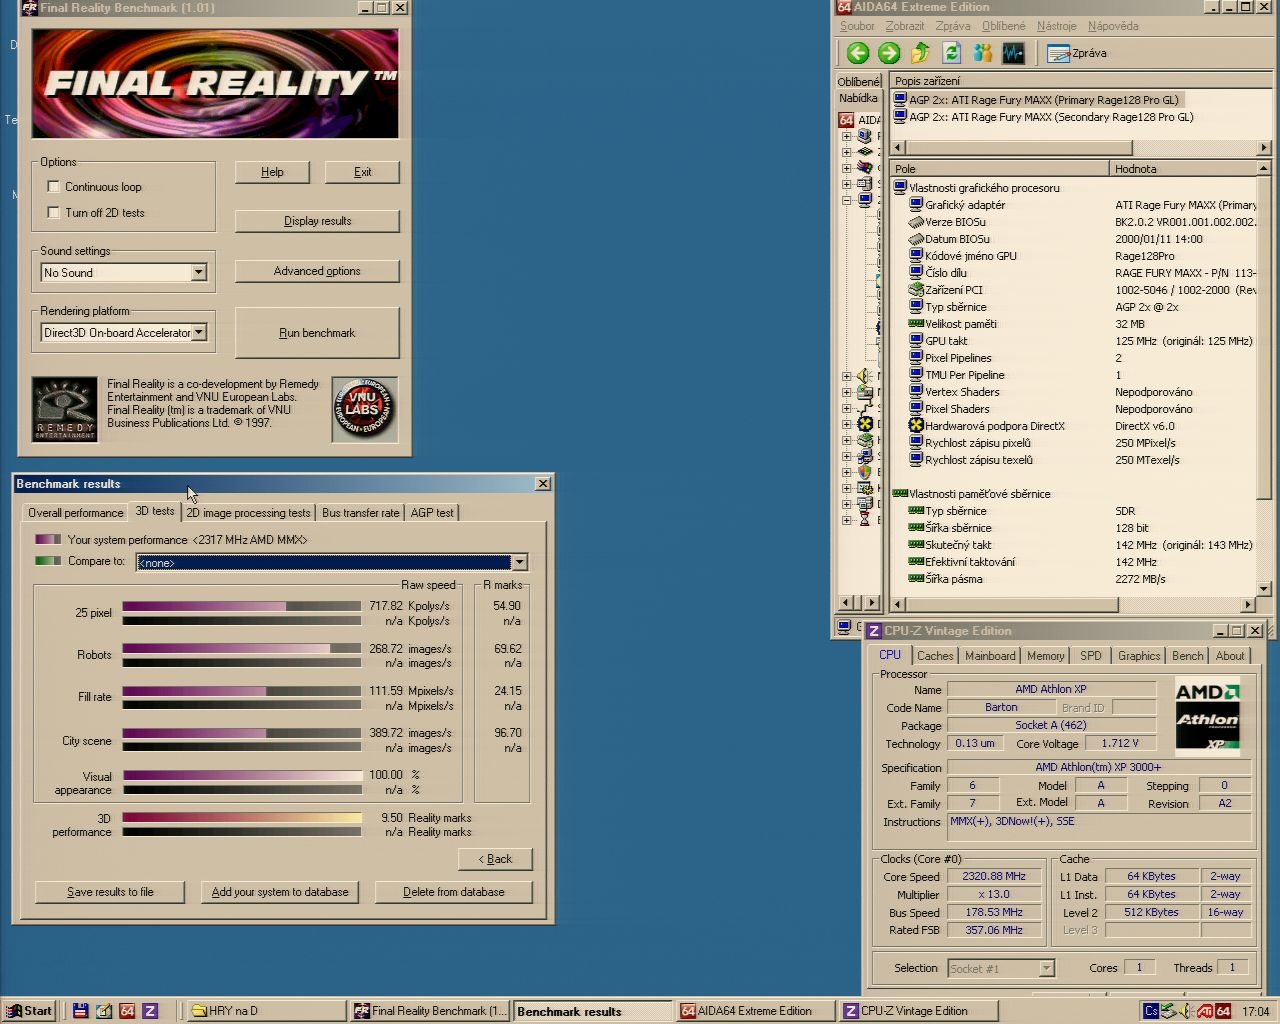Click the DirectX yellow X tree icon

point(865,424)
